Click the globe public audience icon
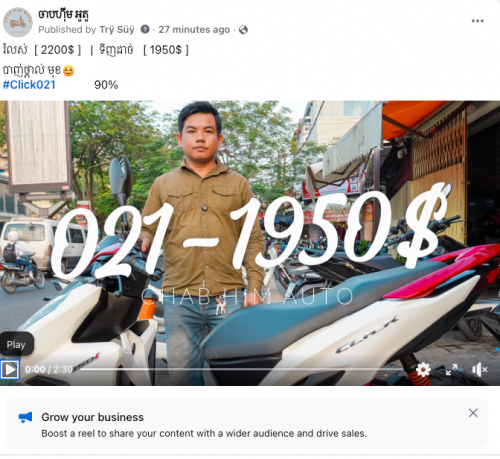Viewport: 500px width, 459px height. point(243,30)
